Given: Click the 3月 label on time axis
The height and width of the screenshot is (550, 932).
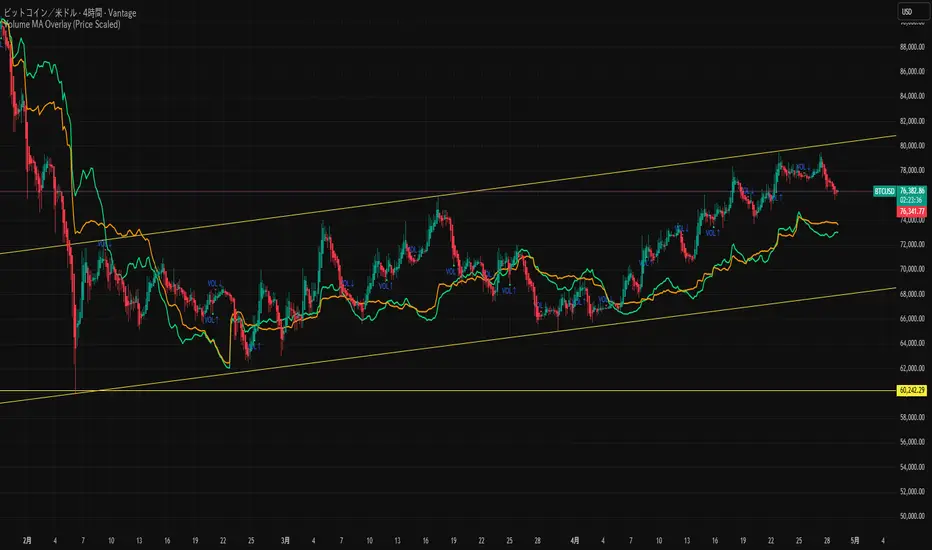Looking at the screenshot, I should coord(285,540).
